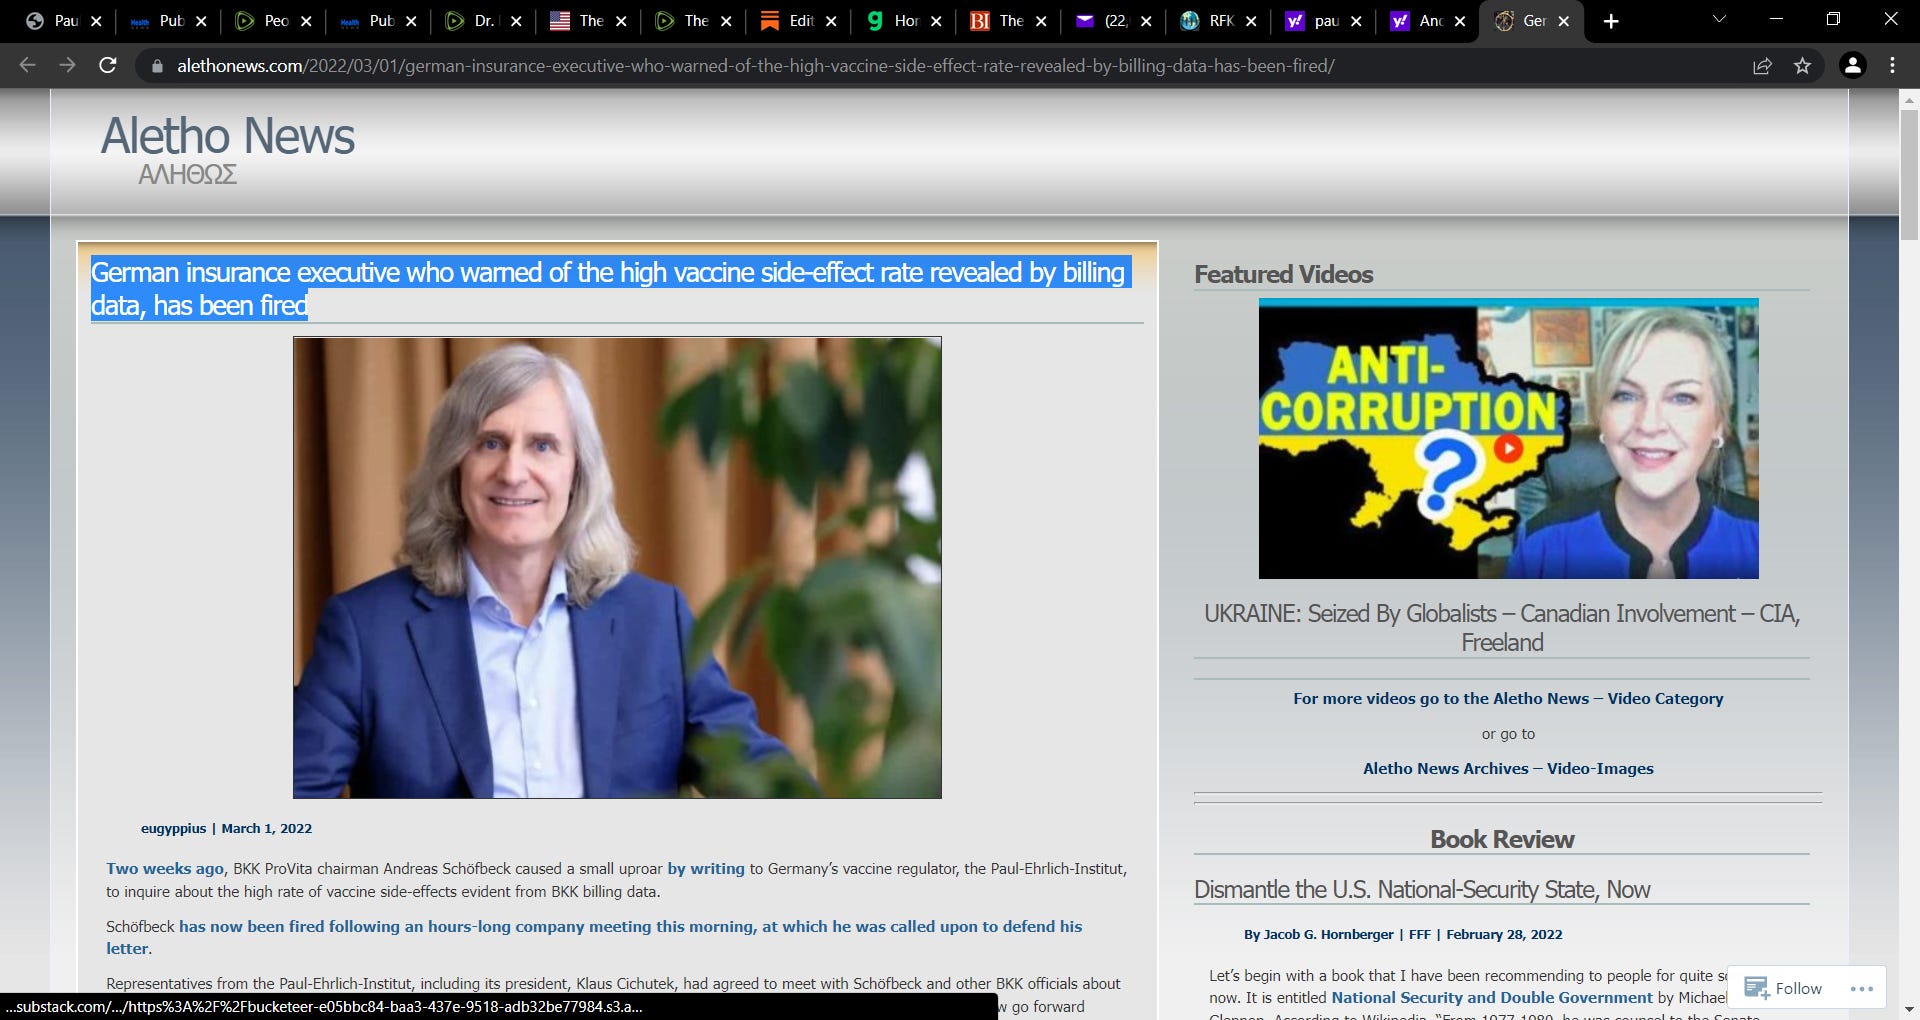Screen dimensions: 1920x1020
Task: Click the browser forward arrow
Action: (67, 65)
